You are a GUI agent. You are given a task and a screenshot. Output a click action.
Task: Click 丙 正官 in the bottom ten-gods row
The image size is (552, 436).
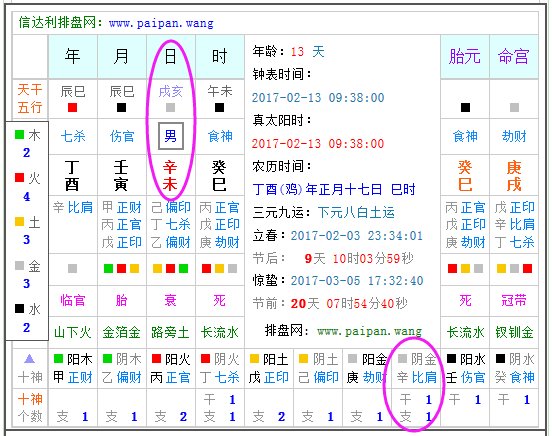click(170, 378)
